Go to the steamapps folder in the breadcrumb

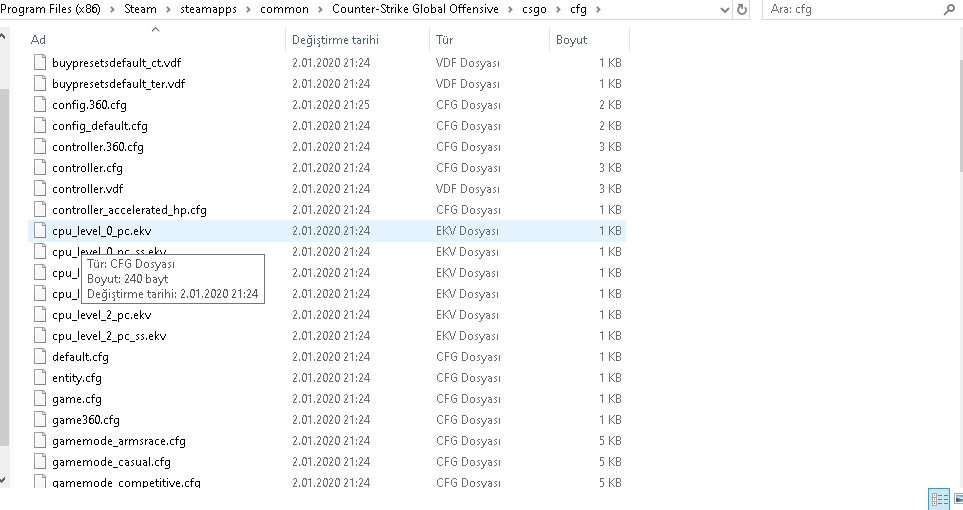coord(208,9)
